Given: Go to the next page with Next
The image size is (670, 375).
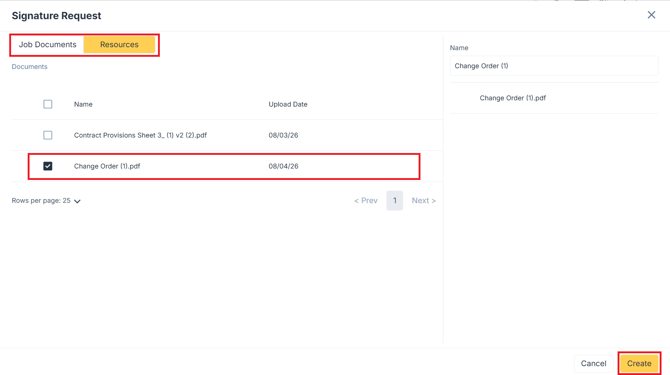Looking at the screenshot, I should click(423, 201).
